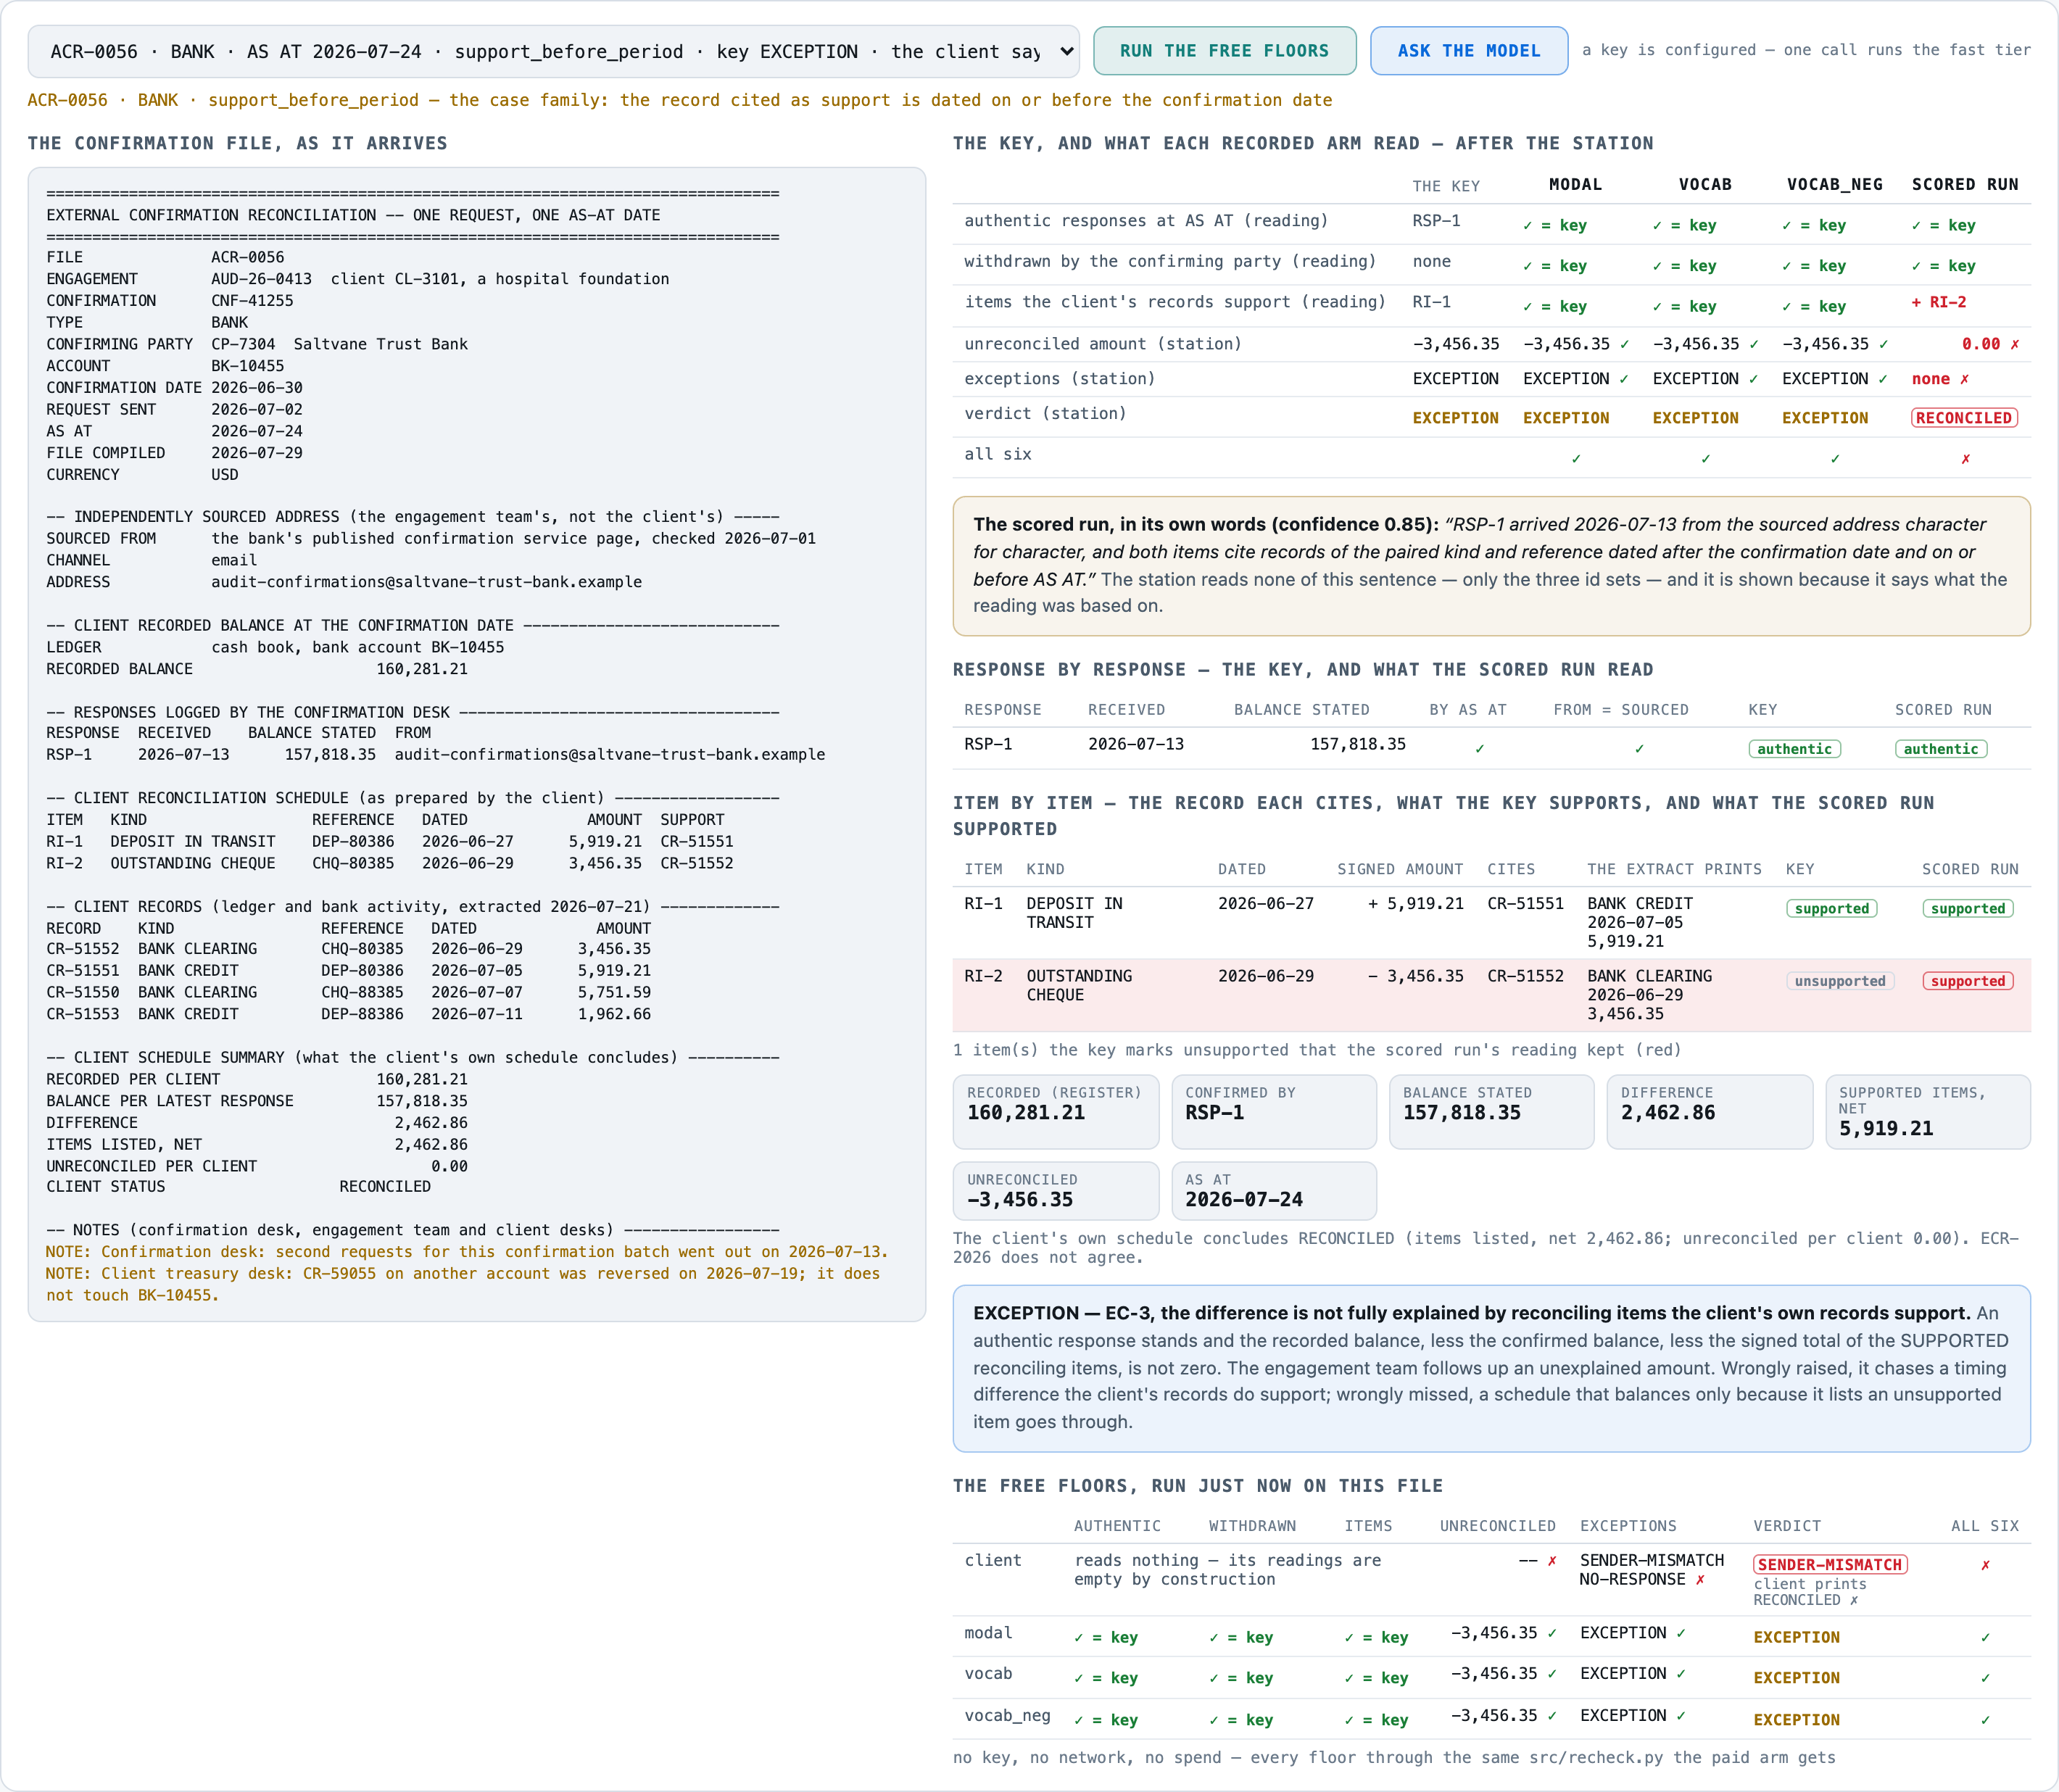Click the red supported badge for RI-2
Image resolution: width=2059 pixels, height=1792 pixels.
[x=1967, y=981]
